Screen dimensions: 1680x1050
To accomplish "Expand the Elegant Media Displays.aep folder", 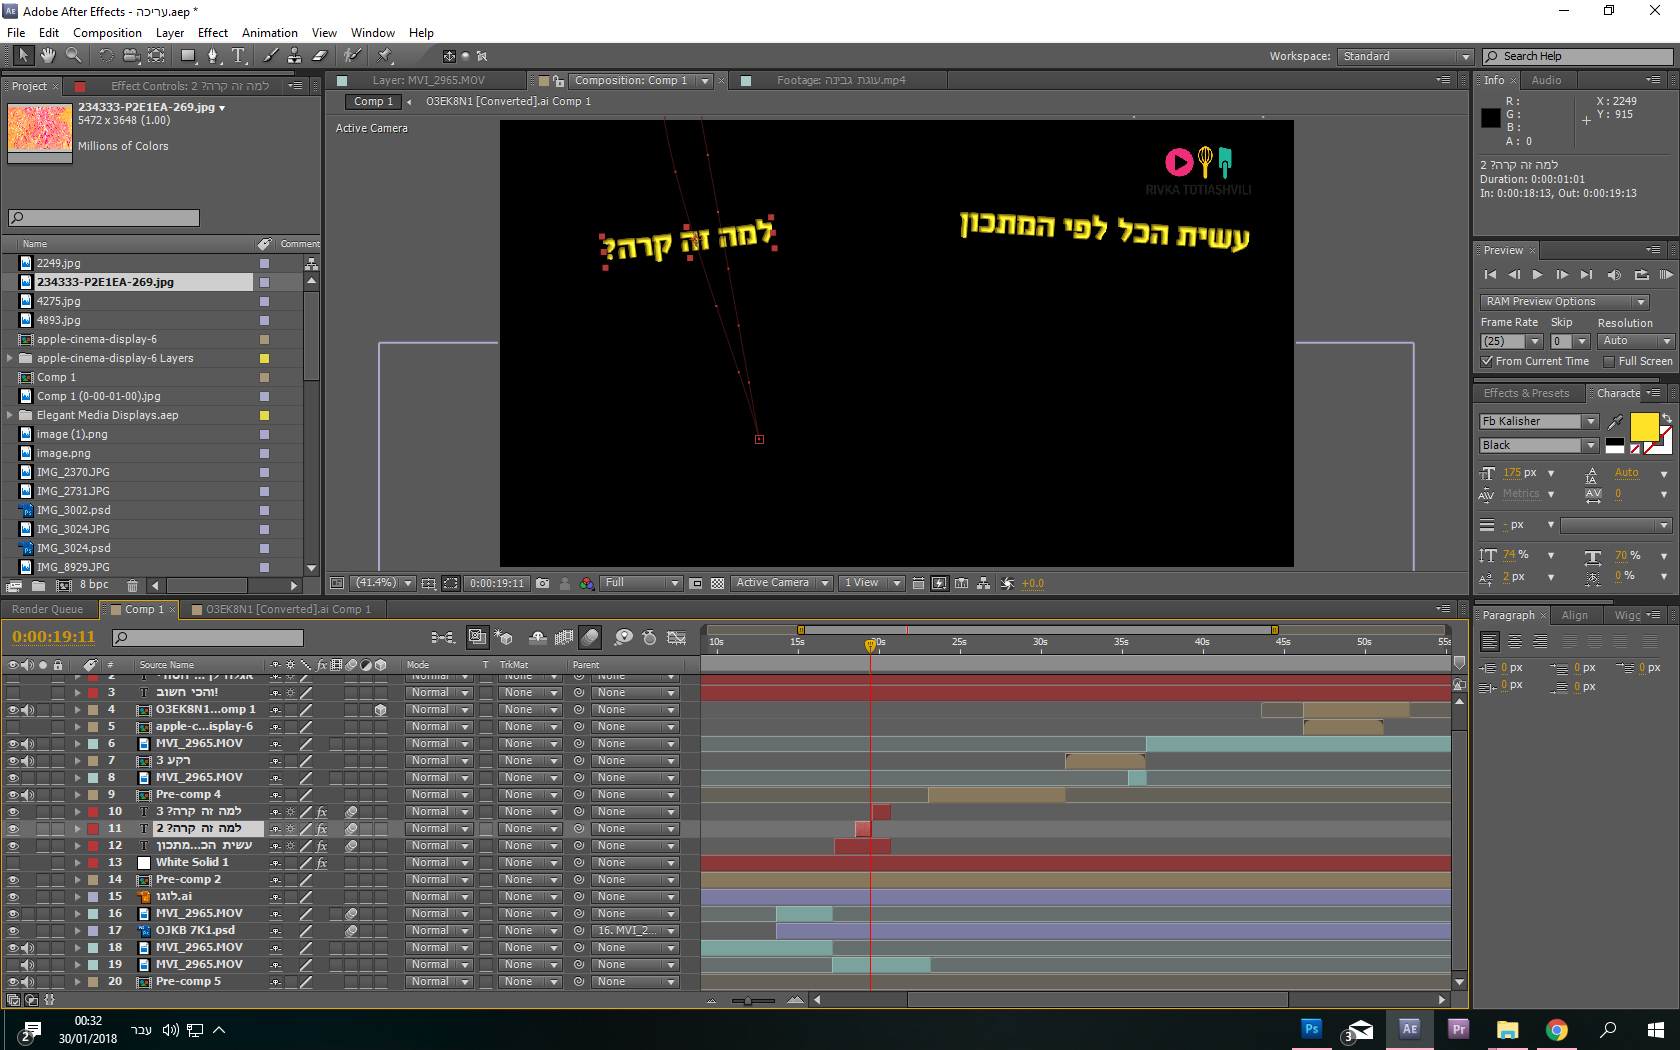I will (x=10, y=415).
